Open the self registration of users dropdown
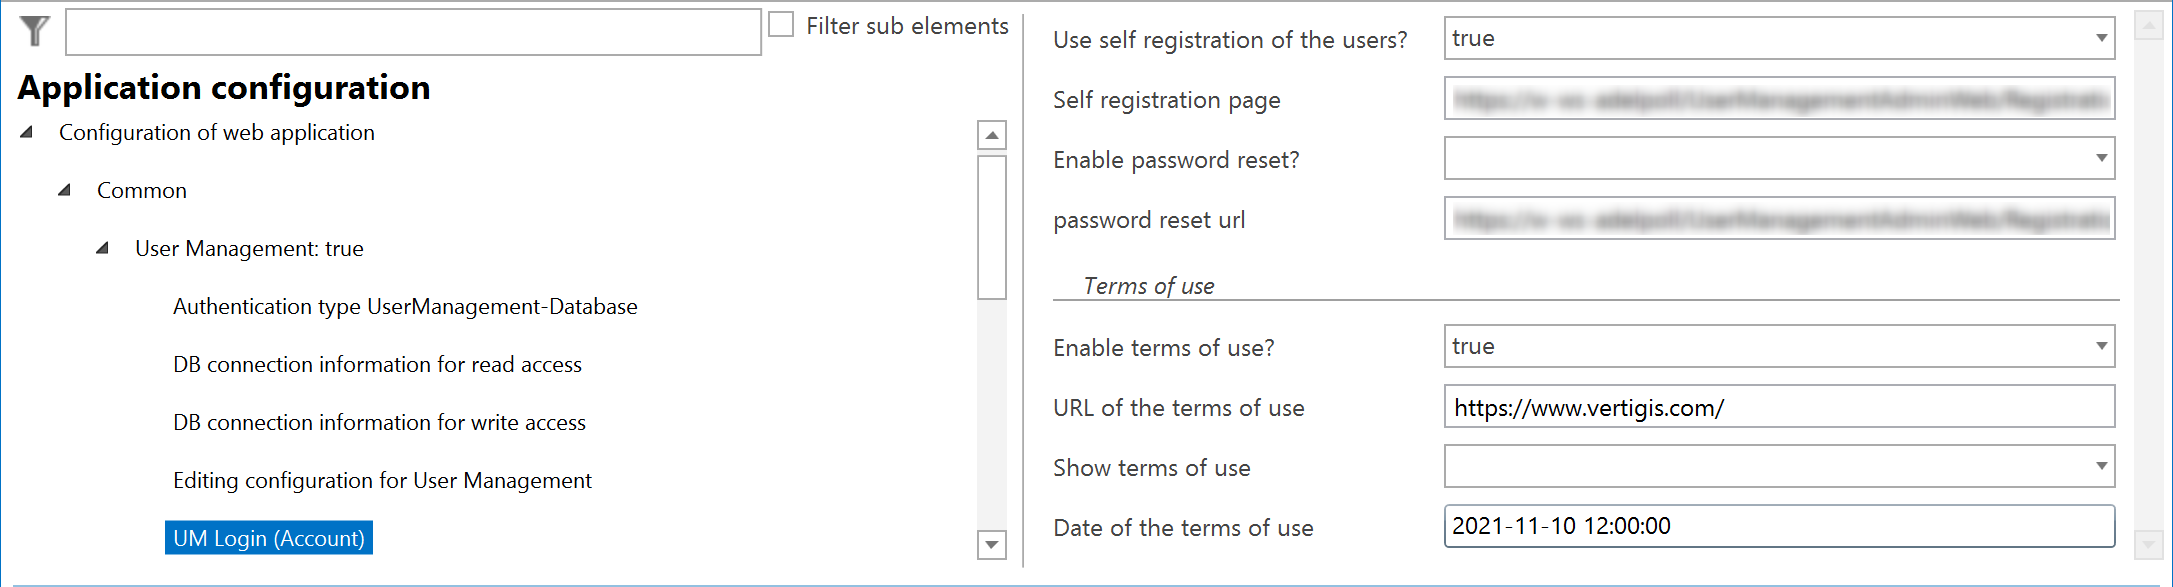The width and height of the screenshot is (2173, 587). (2100, 38)
